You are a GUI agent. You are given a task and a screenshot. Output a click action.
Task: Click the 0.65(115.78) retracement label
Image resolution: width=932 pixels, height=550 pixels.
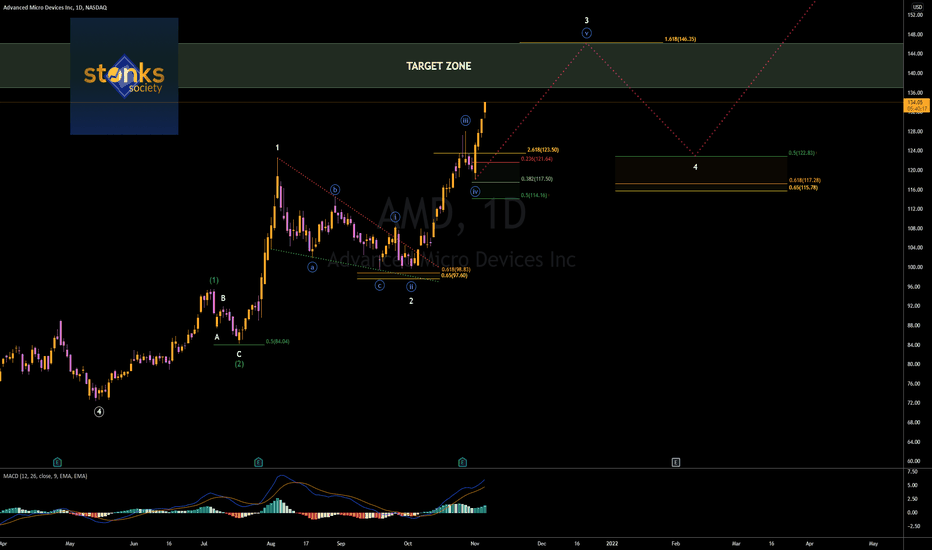click(803, 187)
